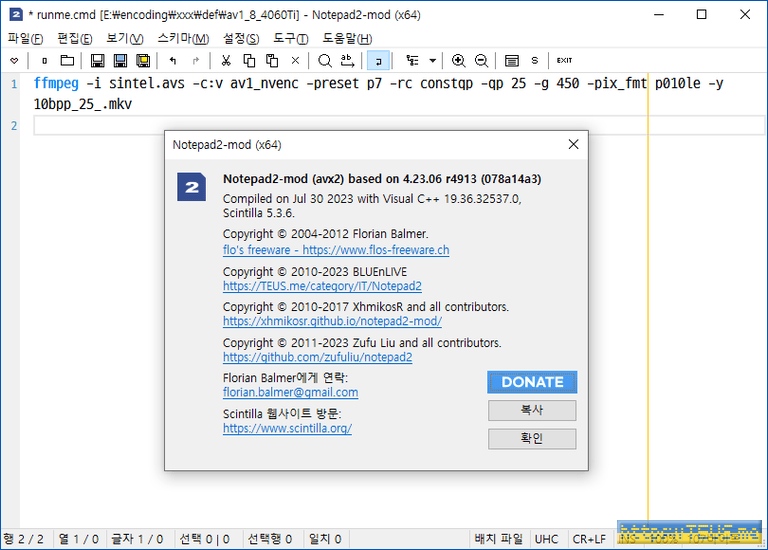The height and width of the screenshot is (550, 768).
Task: Click line number 2 in the margin
Action: click(14, 126)
